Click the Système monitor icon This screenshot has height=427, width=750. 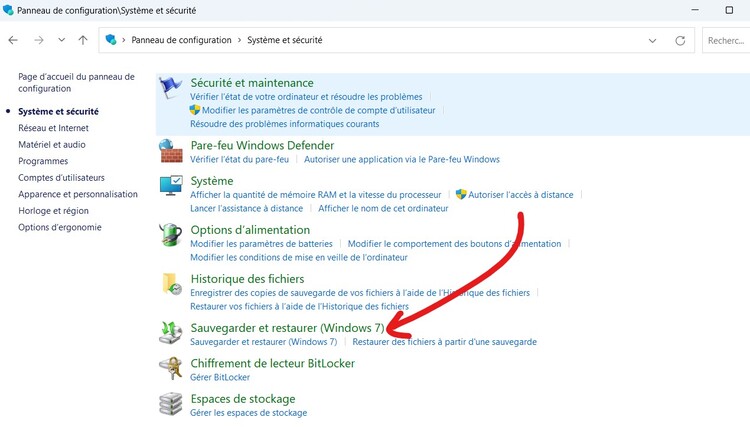point(171,186)
